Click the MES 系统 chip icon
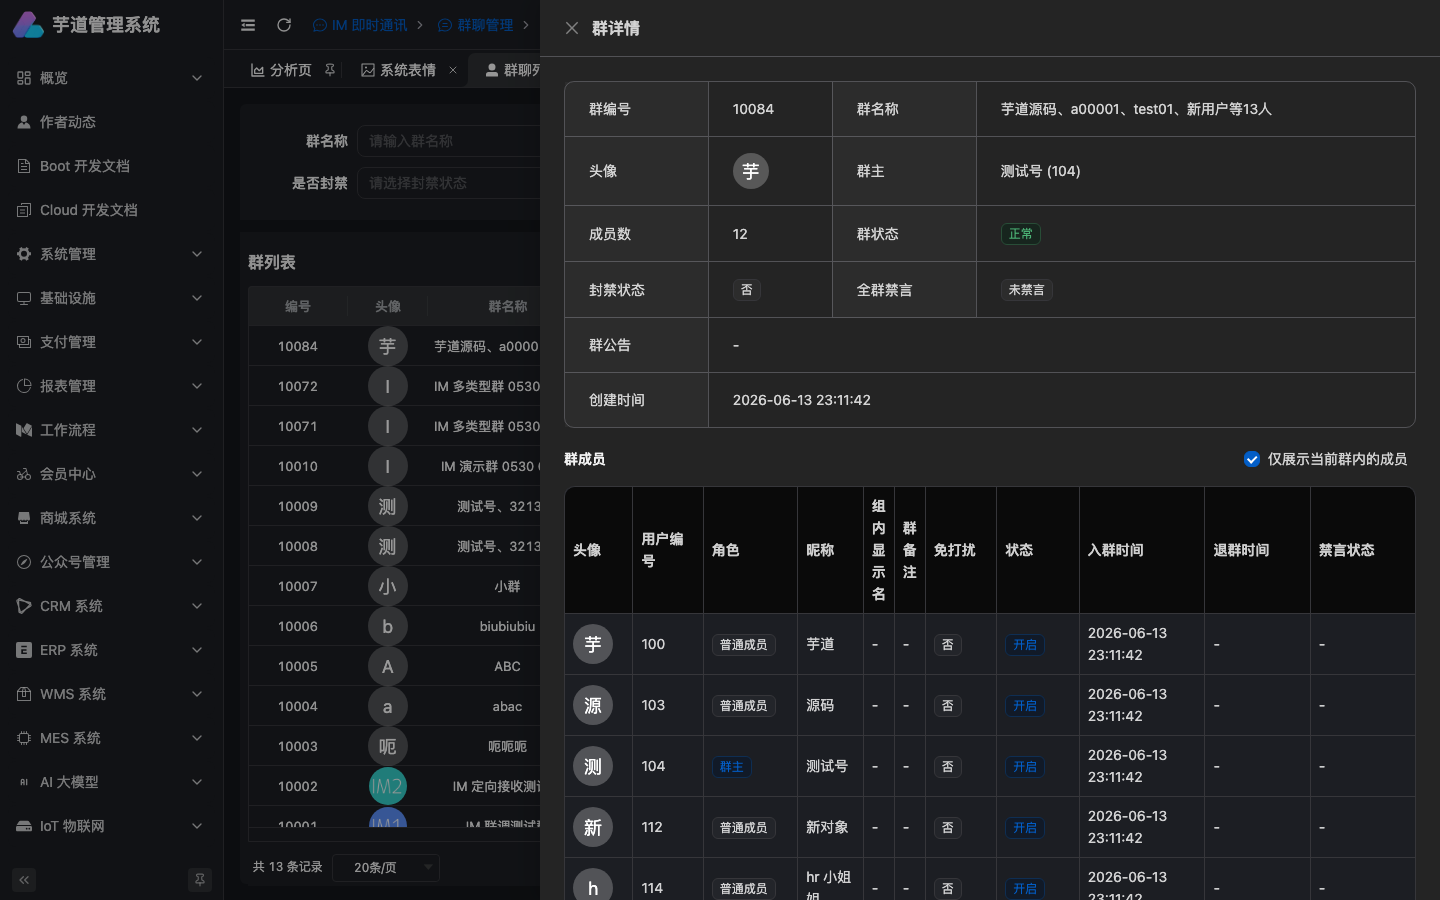This screenshot has width=1440, height=900. 24,738
